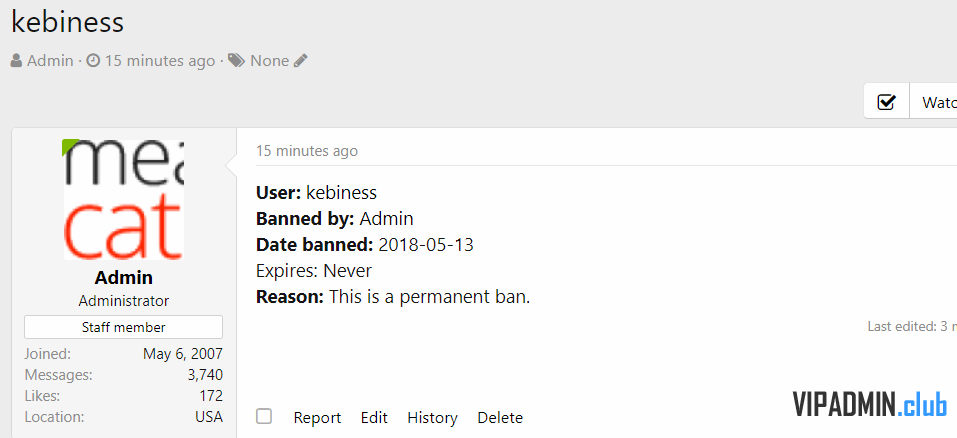Click the green online indicator on avatar
The width and height of the screenshot is (957, 438).
70,146
